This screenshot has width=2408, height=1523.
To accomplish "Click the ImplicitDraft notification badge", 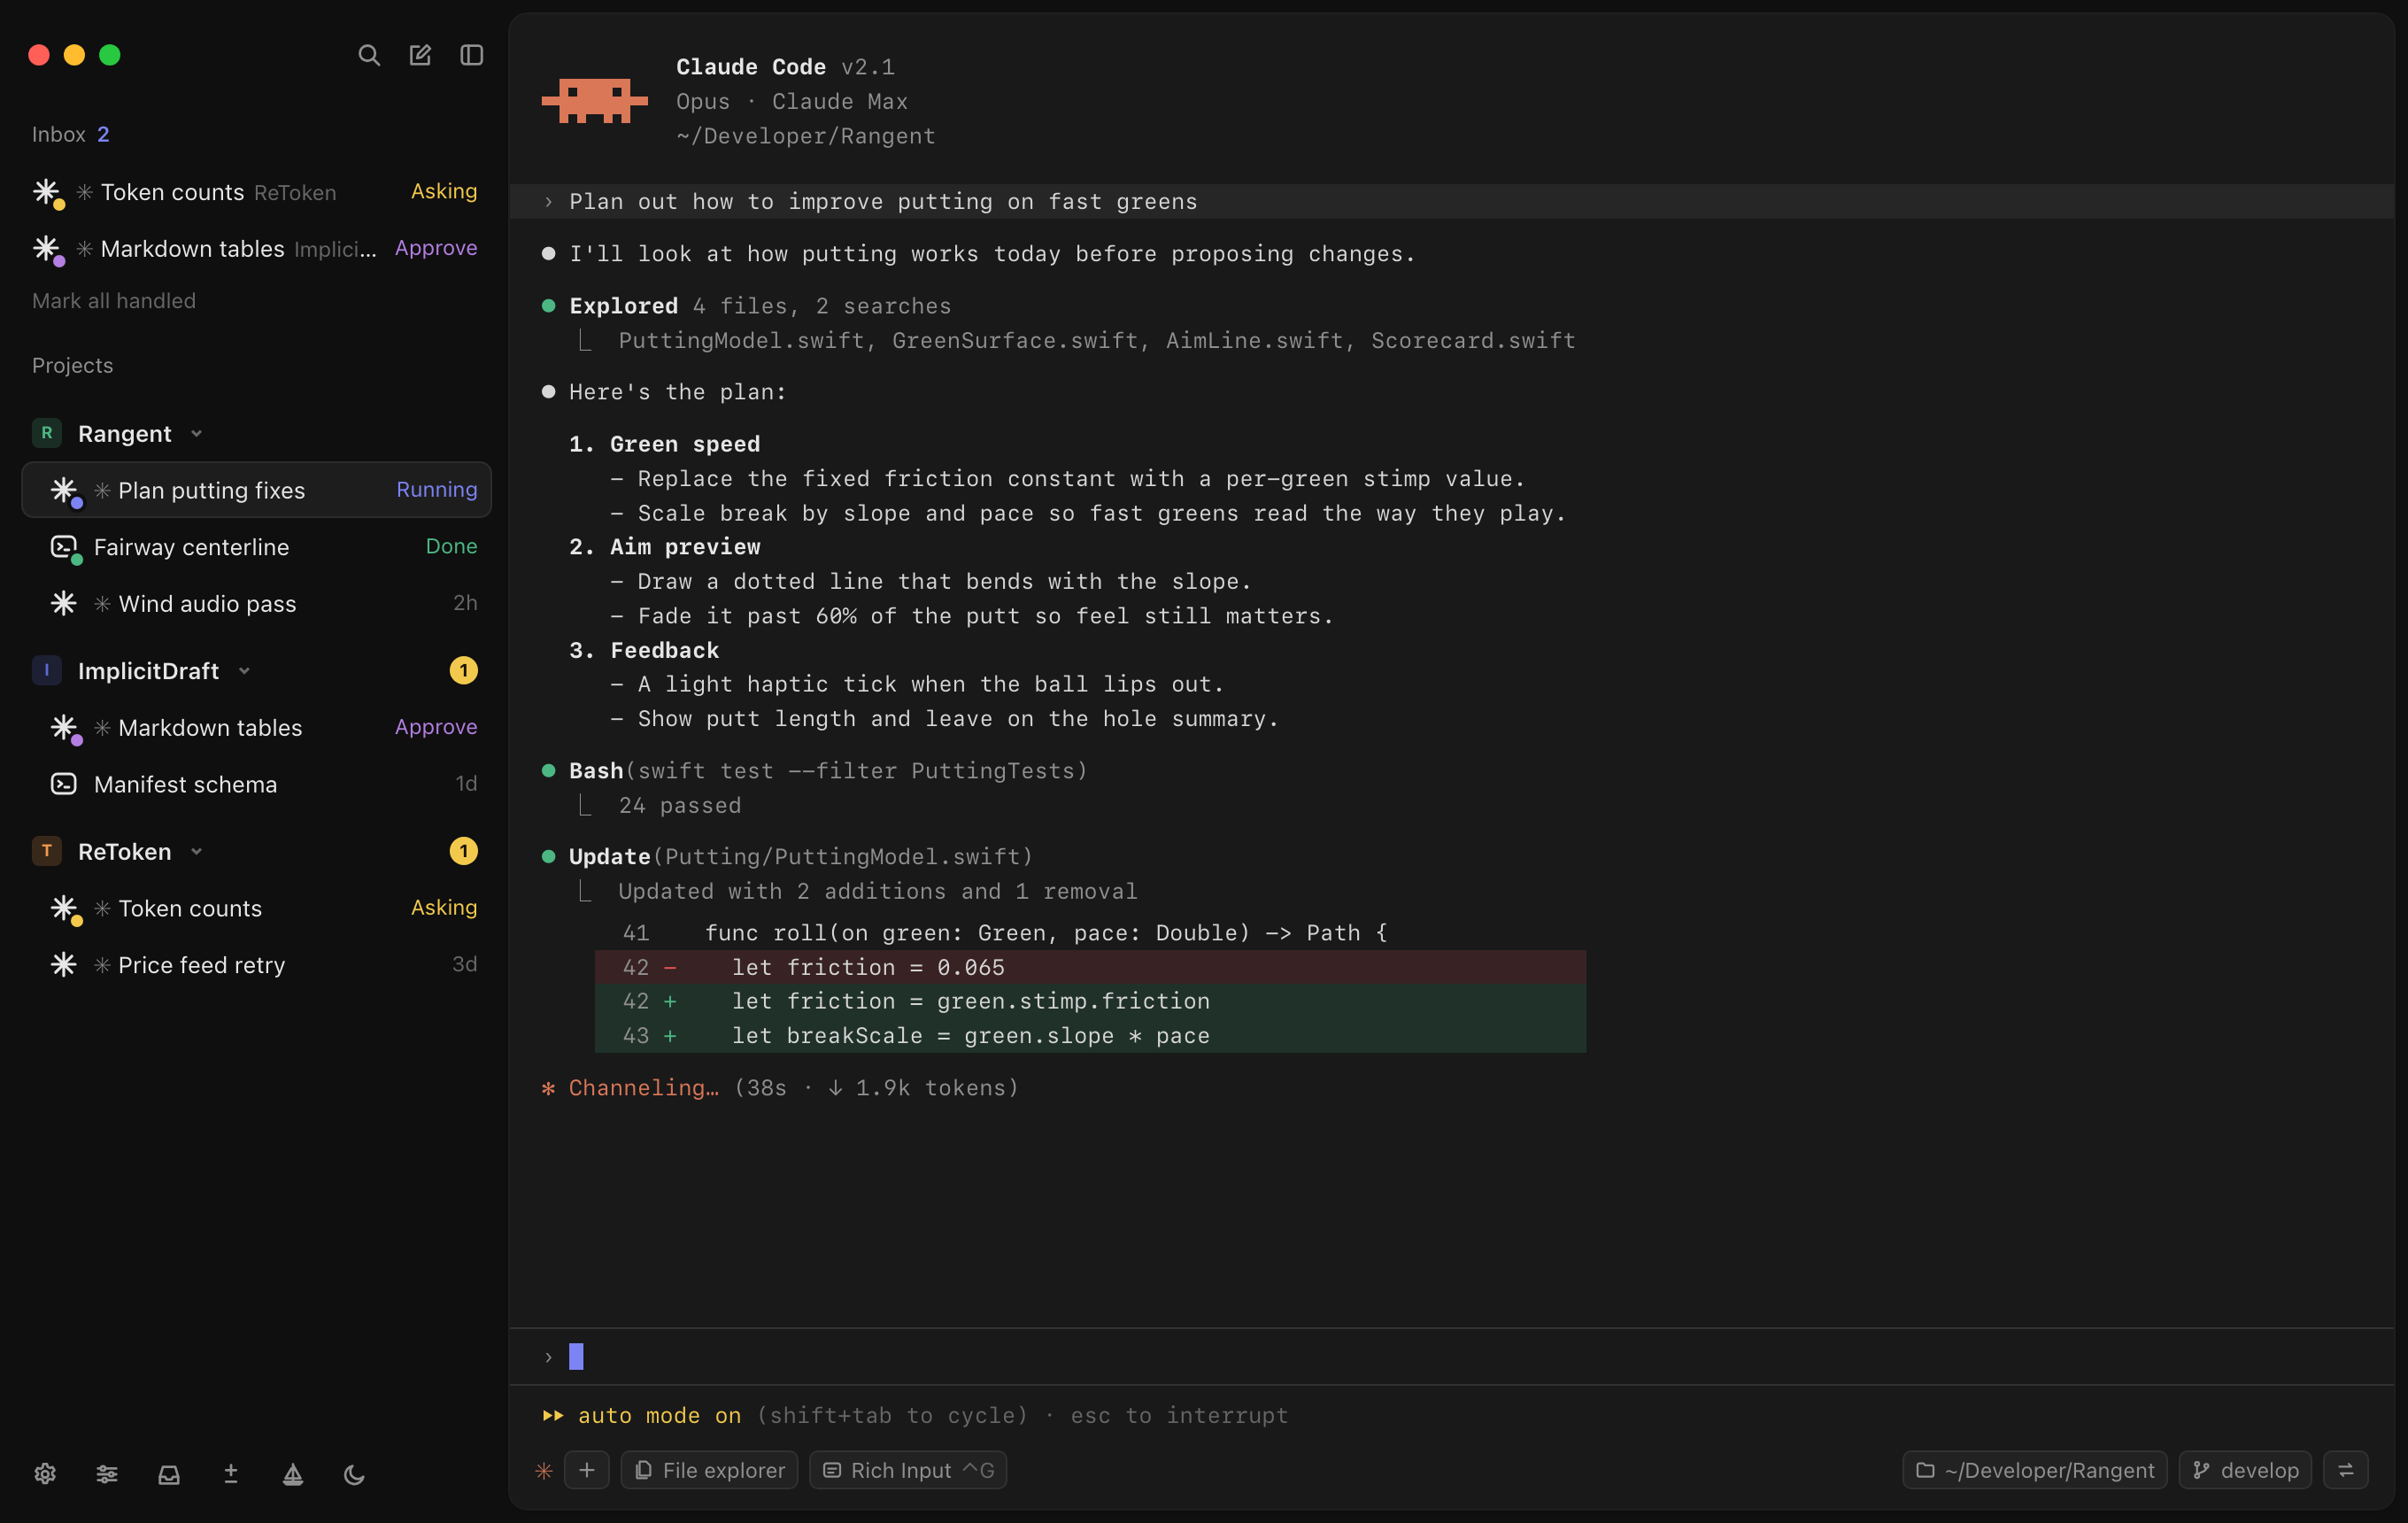I will tap(463, 671).
